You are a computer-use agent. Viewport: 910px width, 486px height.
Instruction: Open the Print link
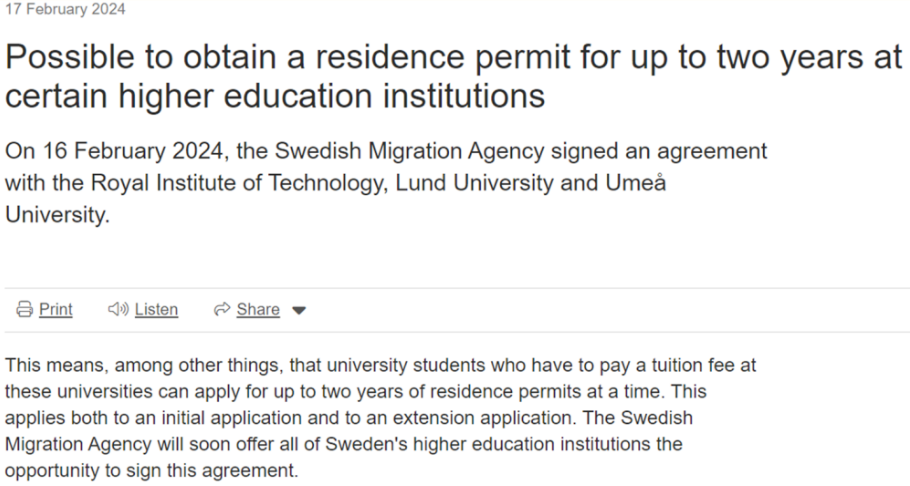56,309
